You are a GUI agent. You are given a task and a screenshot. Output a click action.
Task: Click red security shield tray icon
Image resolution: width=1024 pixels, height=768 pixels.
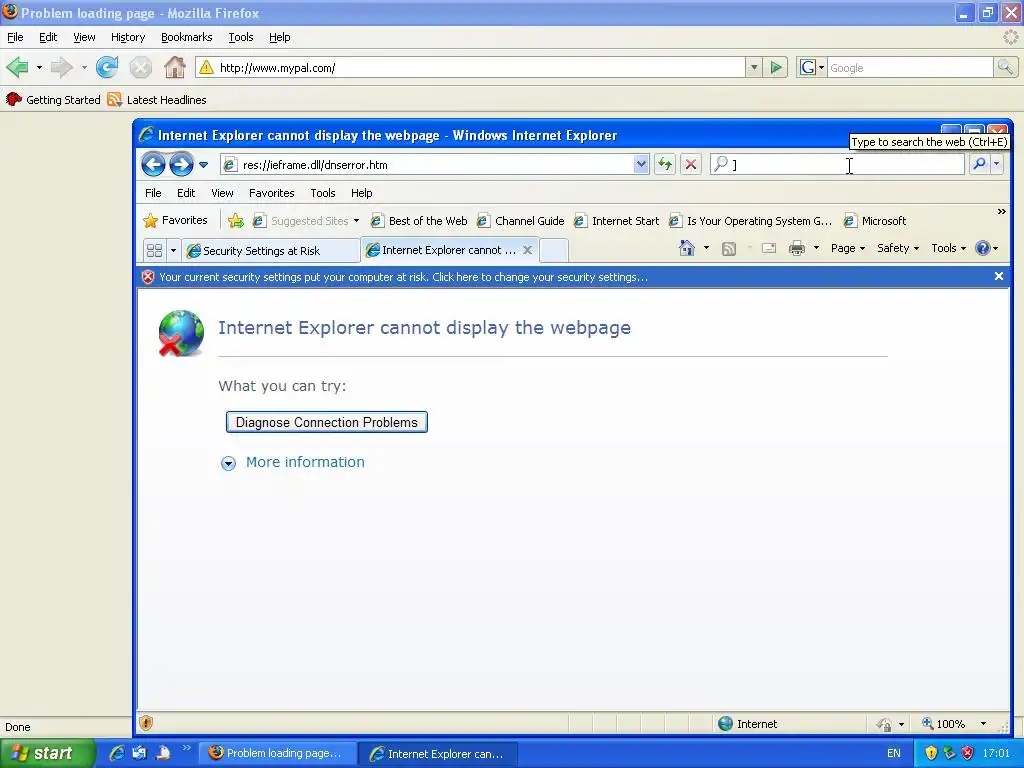(968, 753)
